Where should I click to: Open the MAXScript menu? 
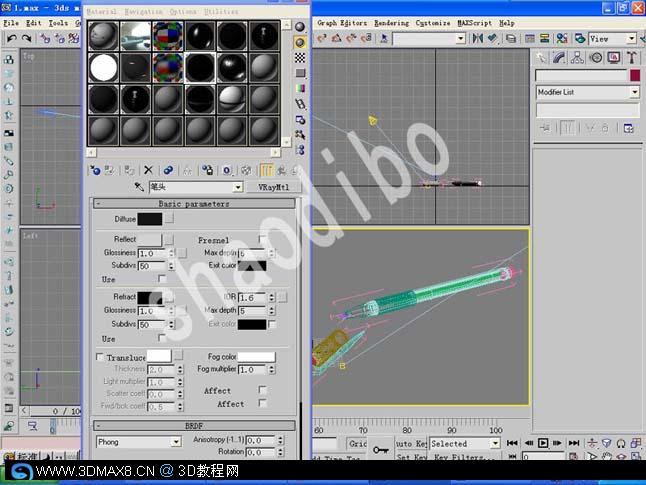475,23
